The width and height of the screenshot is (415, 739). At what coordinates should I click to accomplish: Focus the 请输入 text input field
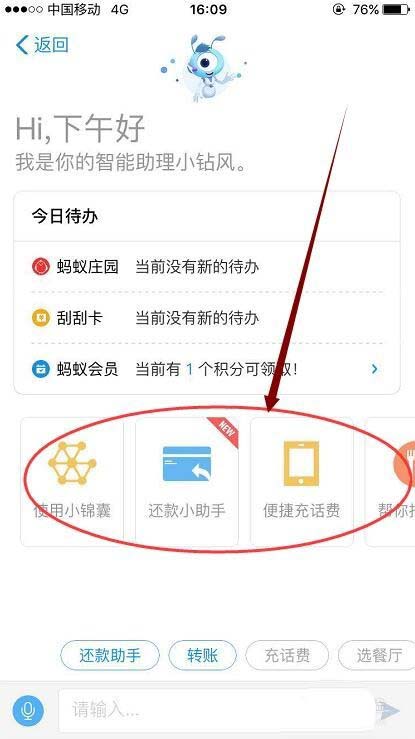click(x=217, y=710)
